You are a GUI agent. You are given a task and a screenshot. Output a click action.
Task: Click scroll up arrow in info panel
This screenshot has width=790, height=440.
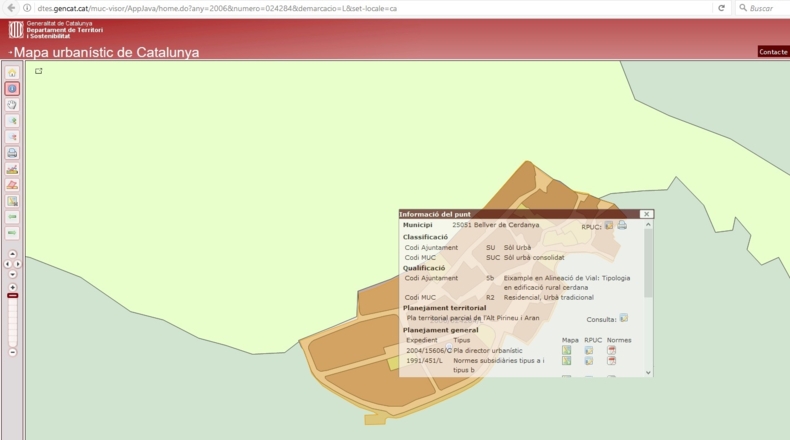pos(648,225)
